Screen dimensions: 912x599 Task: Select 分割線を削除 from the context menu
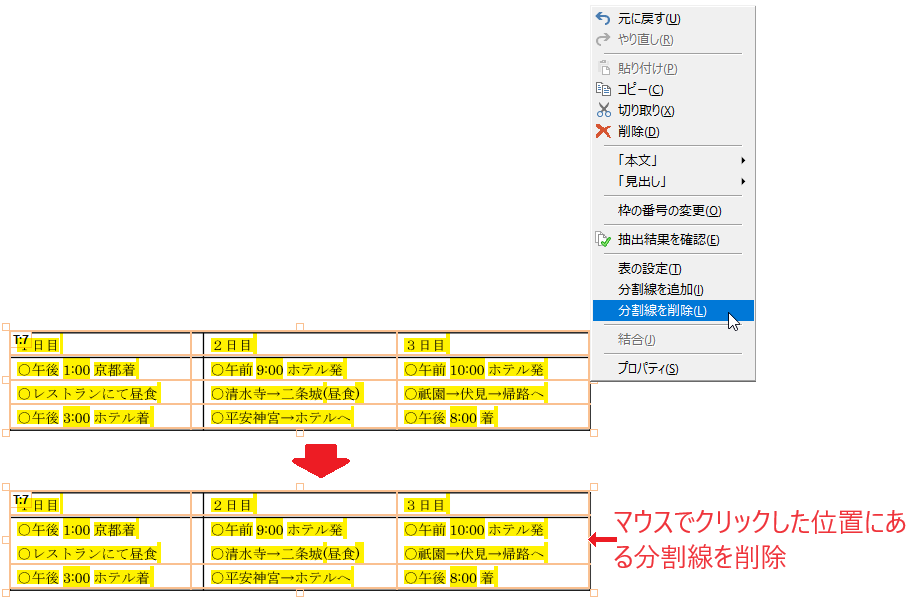tap(660, 311)
